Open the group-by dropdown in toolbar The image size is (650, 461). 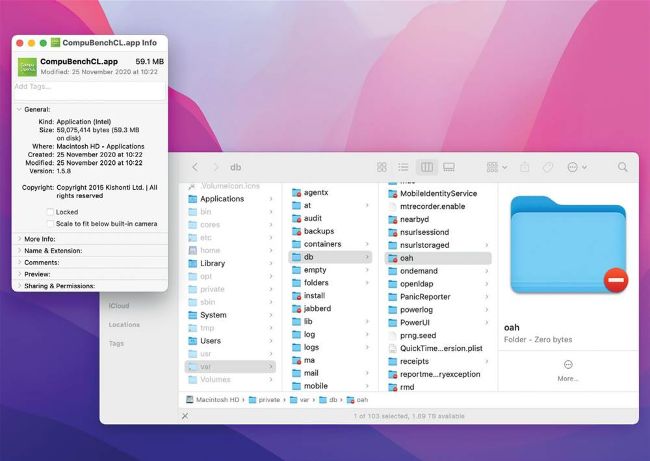pyautogui.click(x=494, y=167)
